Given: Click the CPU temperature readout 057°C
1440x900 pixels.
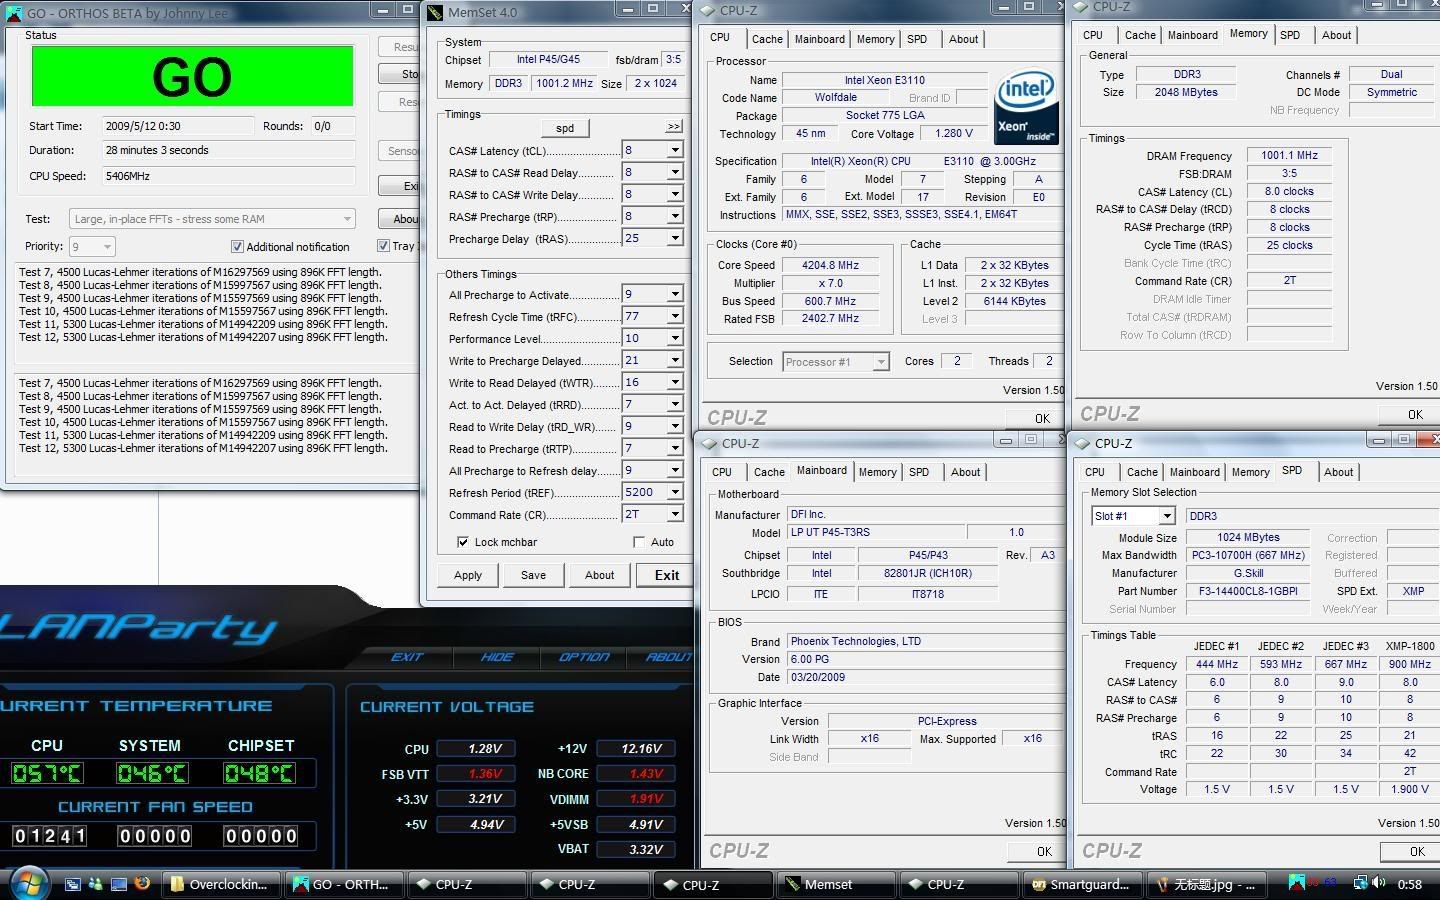Looking at the screenshot, I should 47,773.
